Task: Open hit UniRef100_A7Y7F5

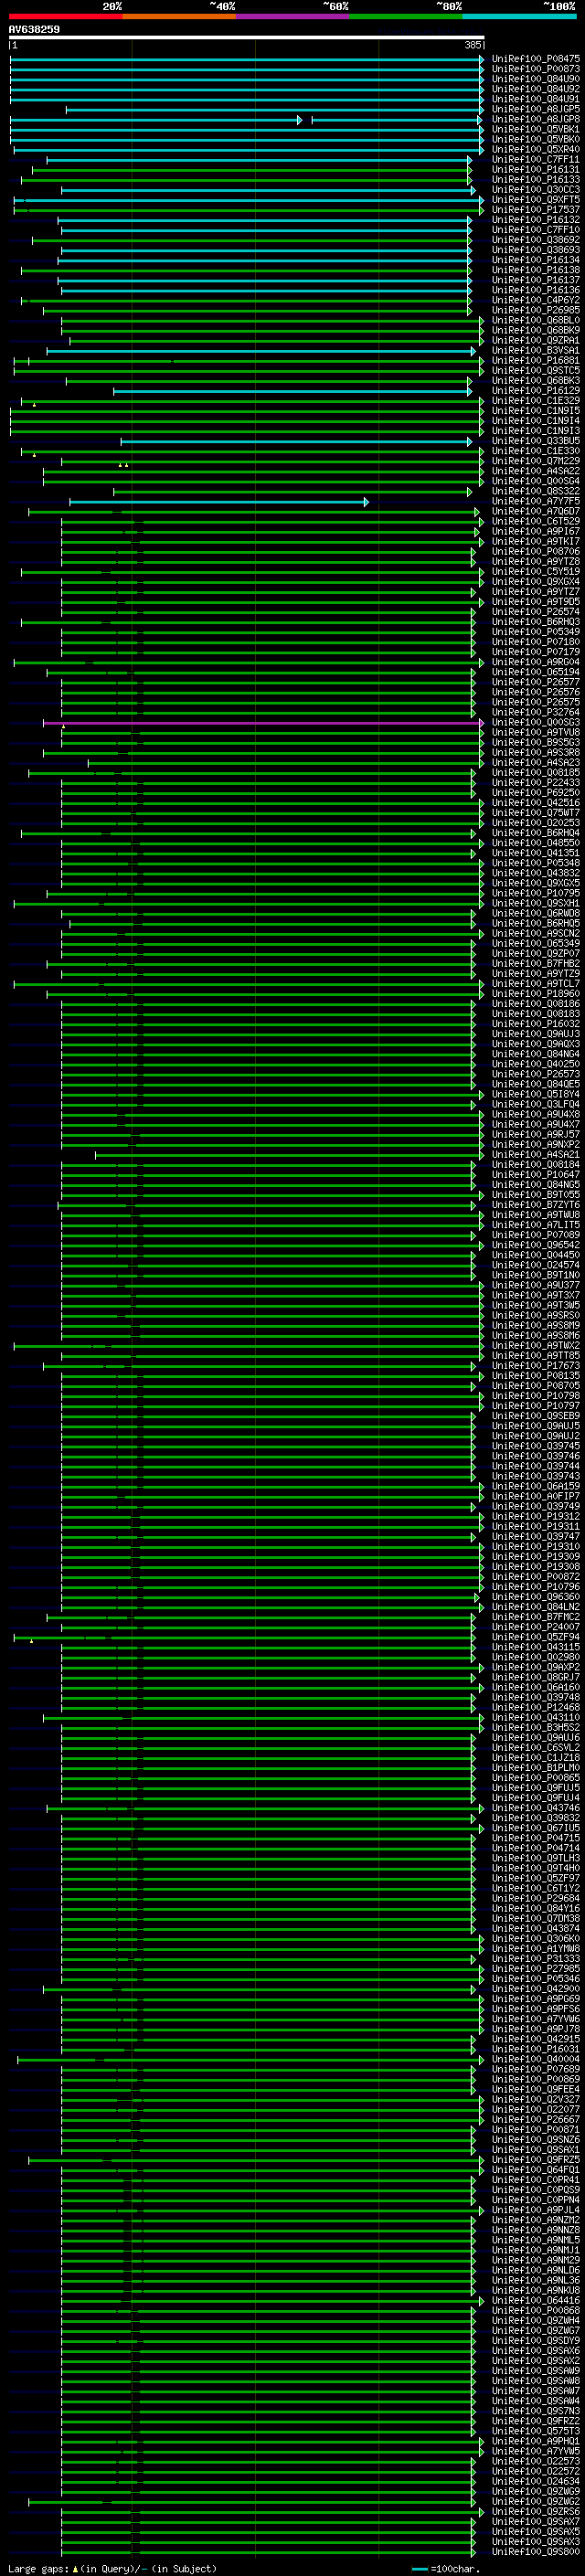Action: coord(535,501)
